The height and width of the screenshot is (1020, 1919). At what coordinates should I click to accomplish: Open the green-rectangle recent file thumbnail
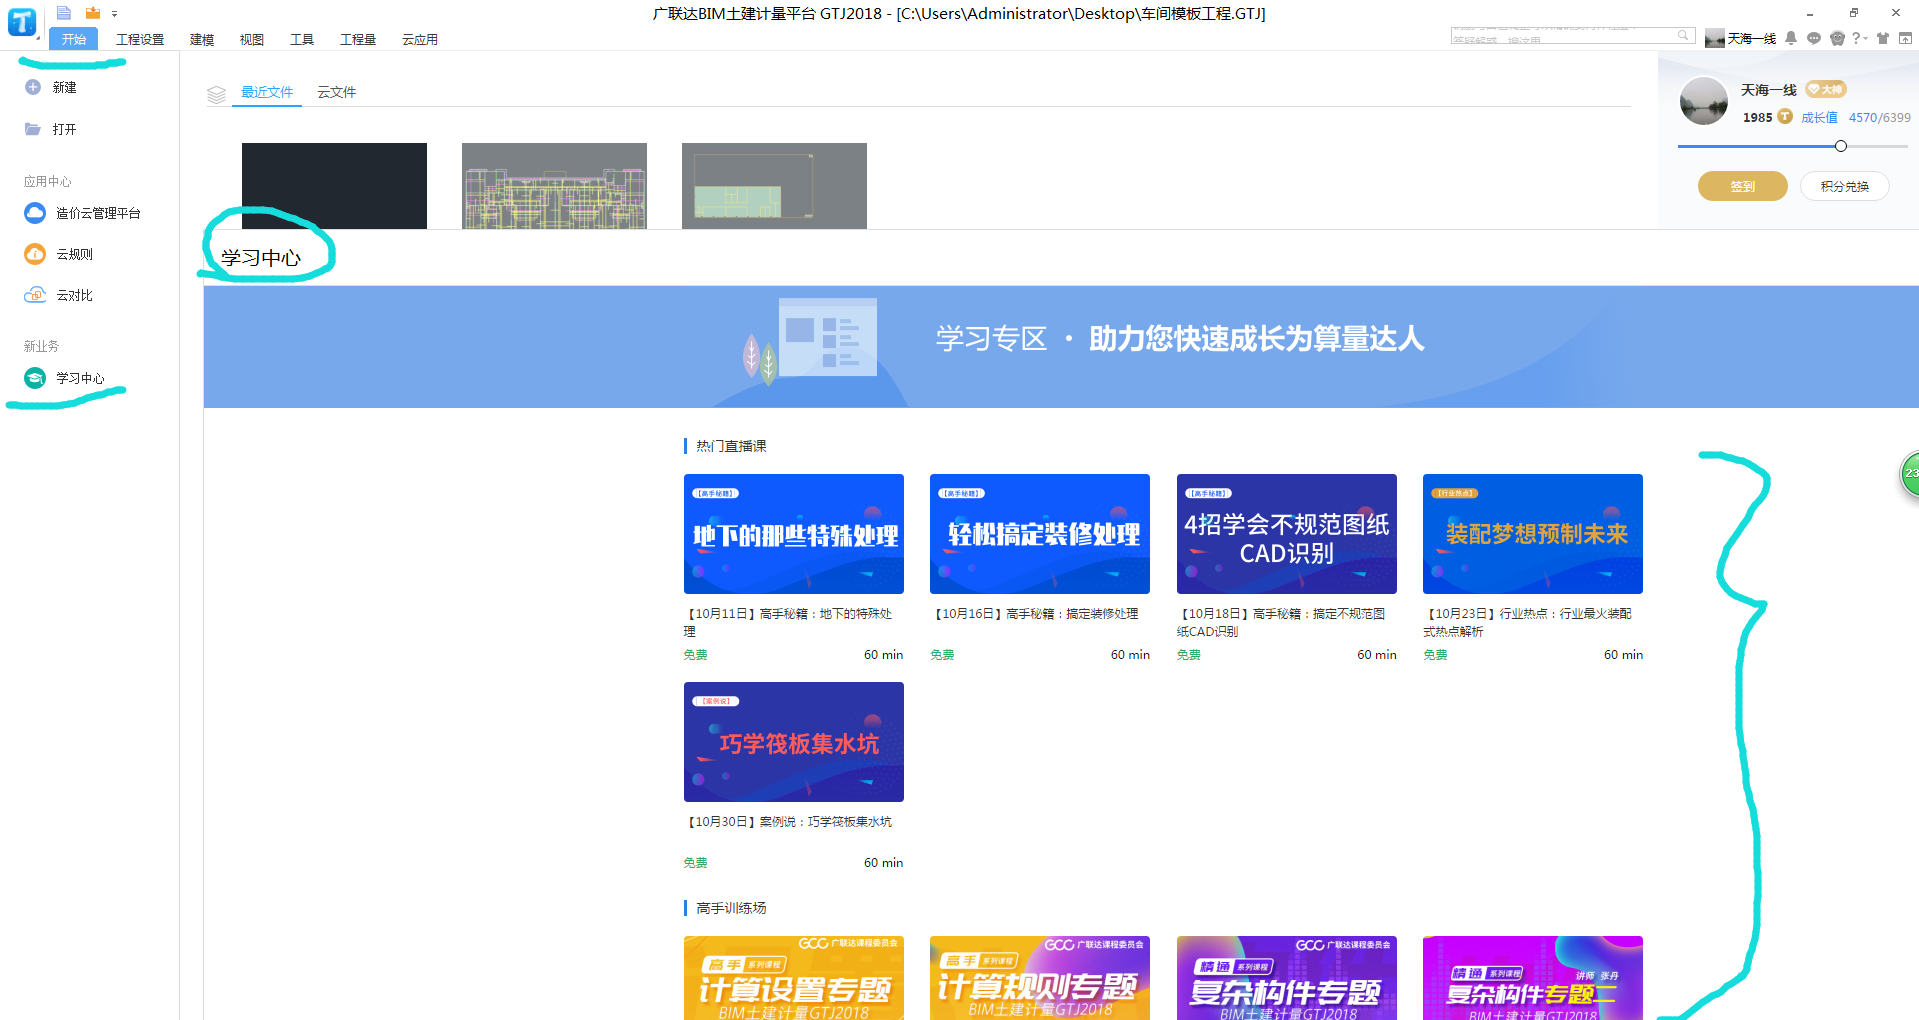[774, 186]
